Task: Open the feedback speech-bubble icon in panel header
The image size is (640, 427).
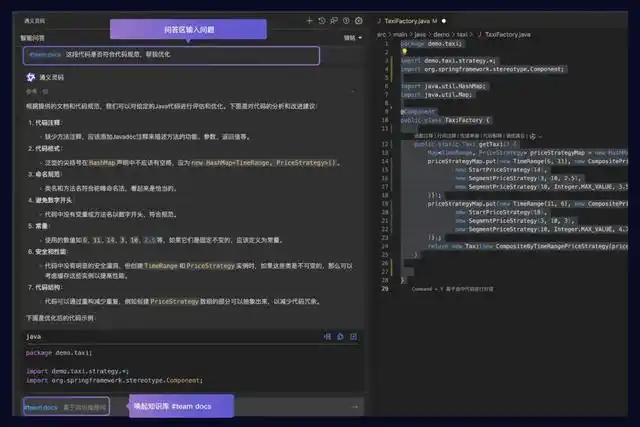Action: tap(334, 21)
